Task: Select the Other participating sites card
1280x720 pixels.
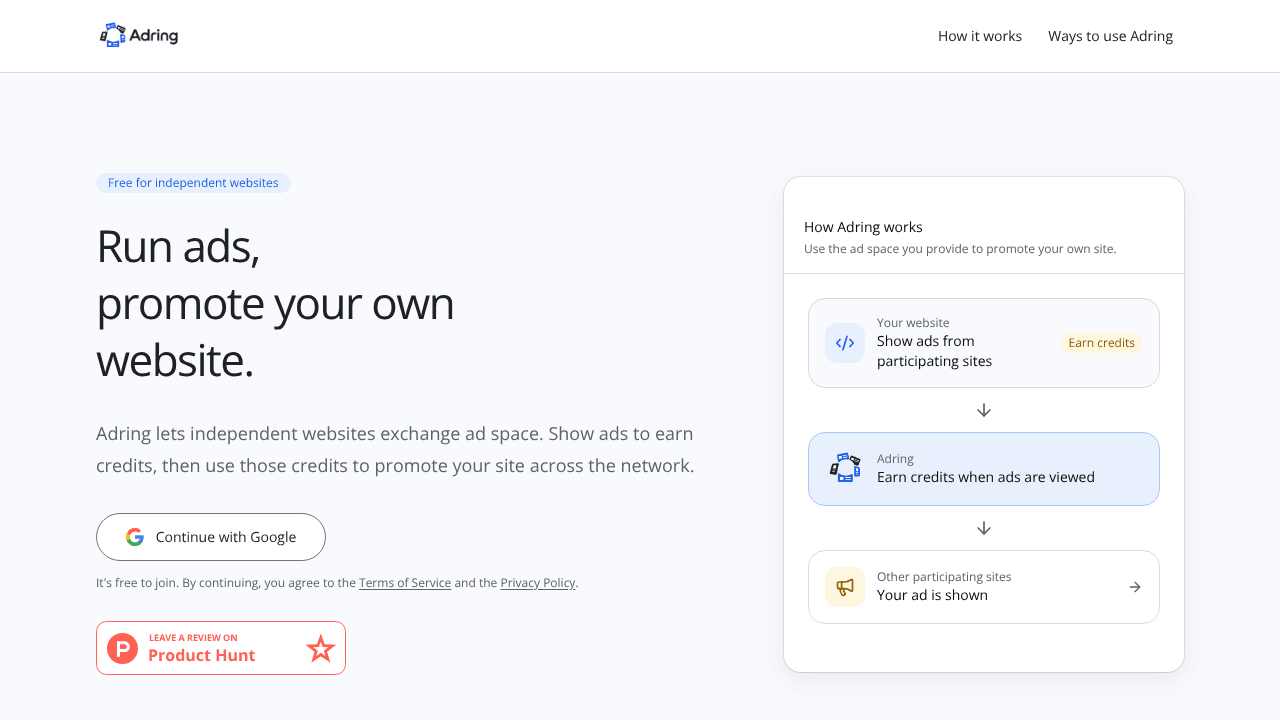Action: coord(984,587)
